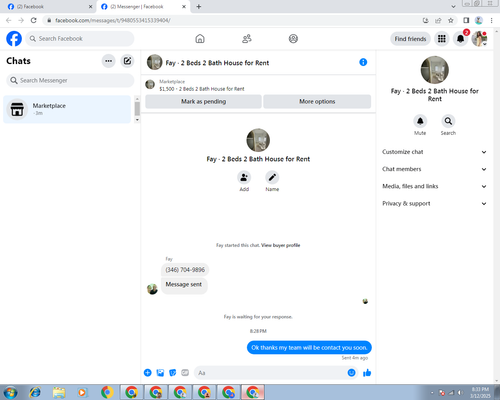Open Windows Explorer folder in taskbar
The image size is (500, 400).
pos(59,392)
